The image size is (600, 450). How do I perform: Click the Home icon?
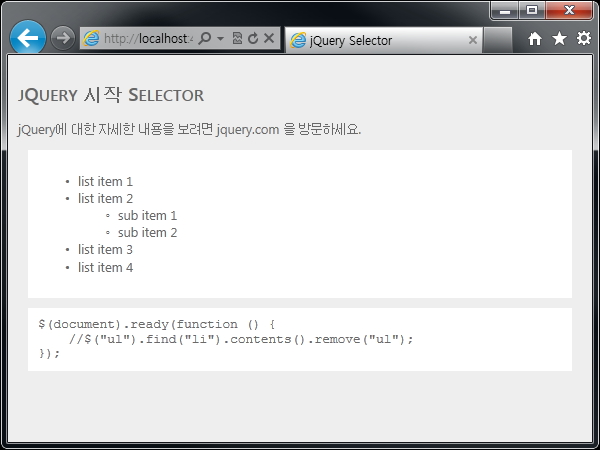tap(535, 39)
